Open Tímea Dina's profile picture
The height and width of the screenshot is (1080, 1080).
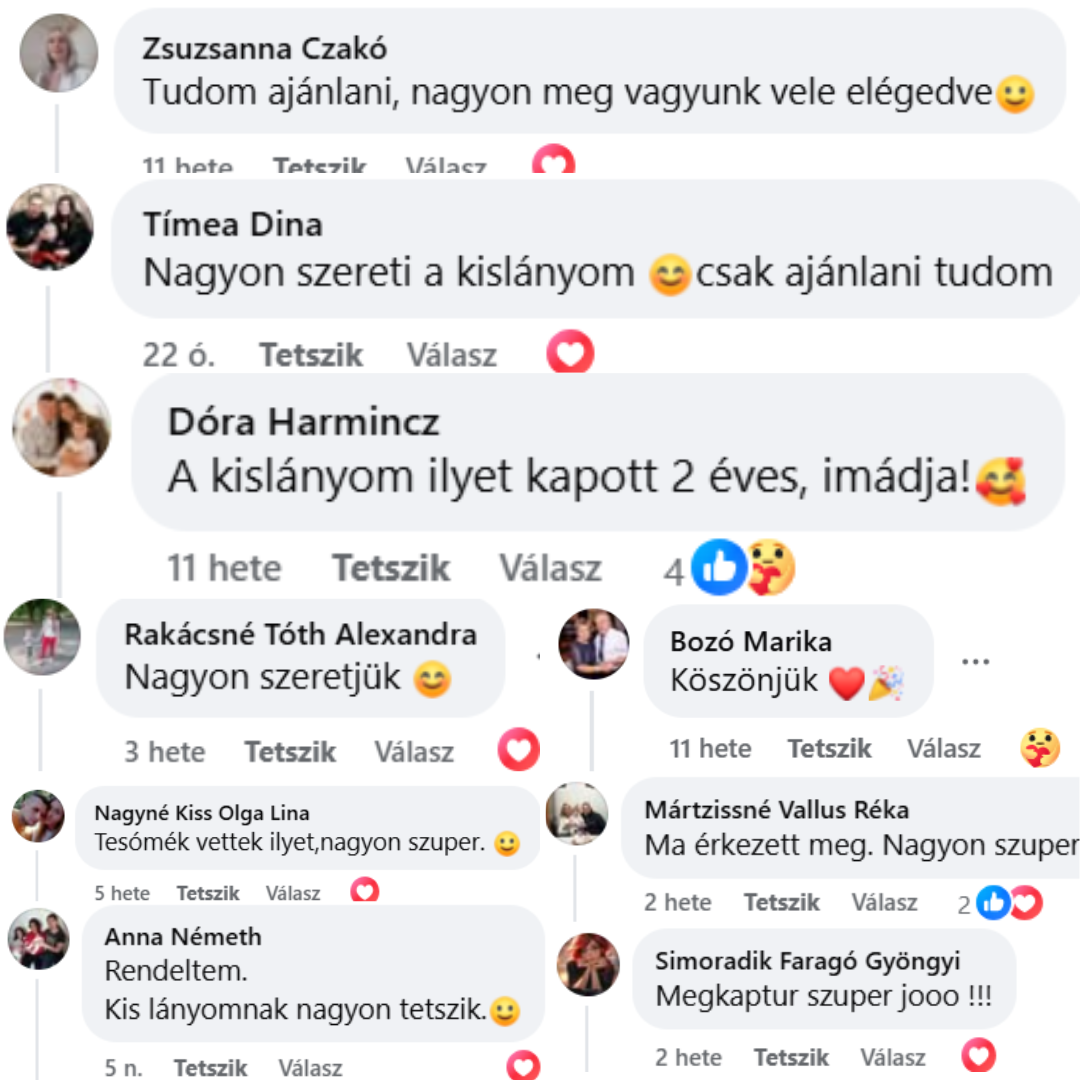(x=50, y=227)
